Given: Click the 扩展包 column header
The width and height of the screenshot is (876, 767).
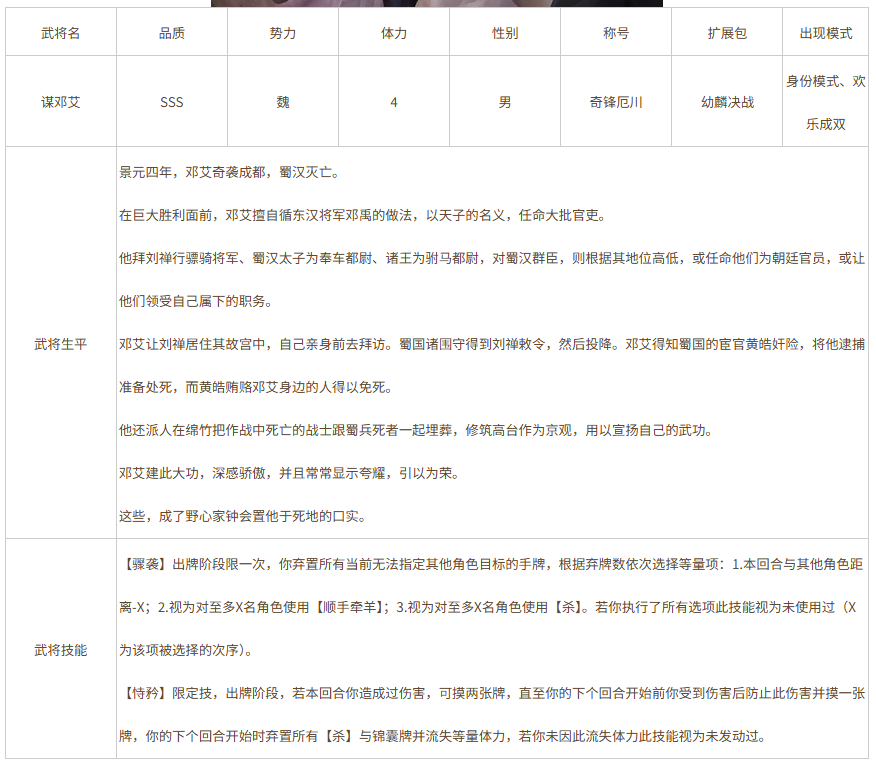Looking at the screenshot, I should [727, 33].
